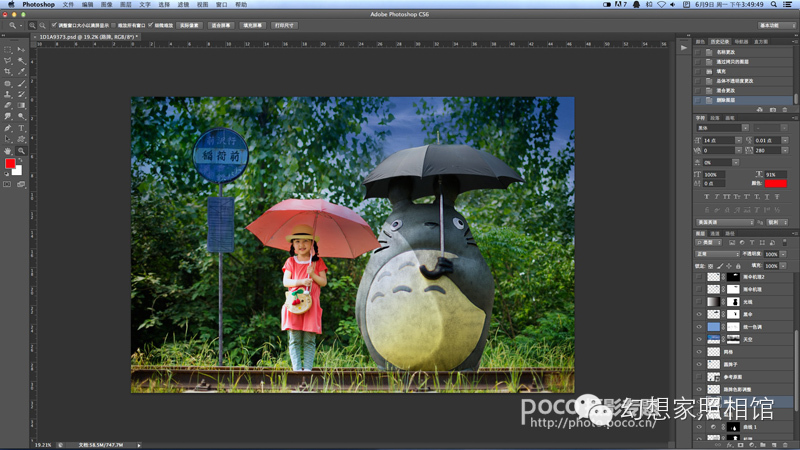Select the Pen tool
Viewport: 800px width, 450px height.
[8, 128]
